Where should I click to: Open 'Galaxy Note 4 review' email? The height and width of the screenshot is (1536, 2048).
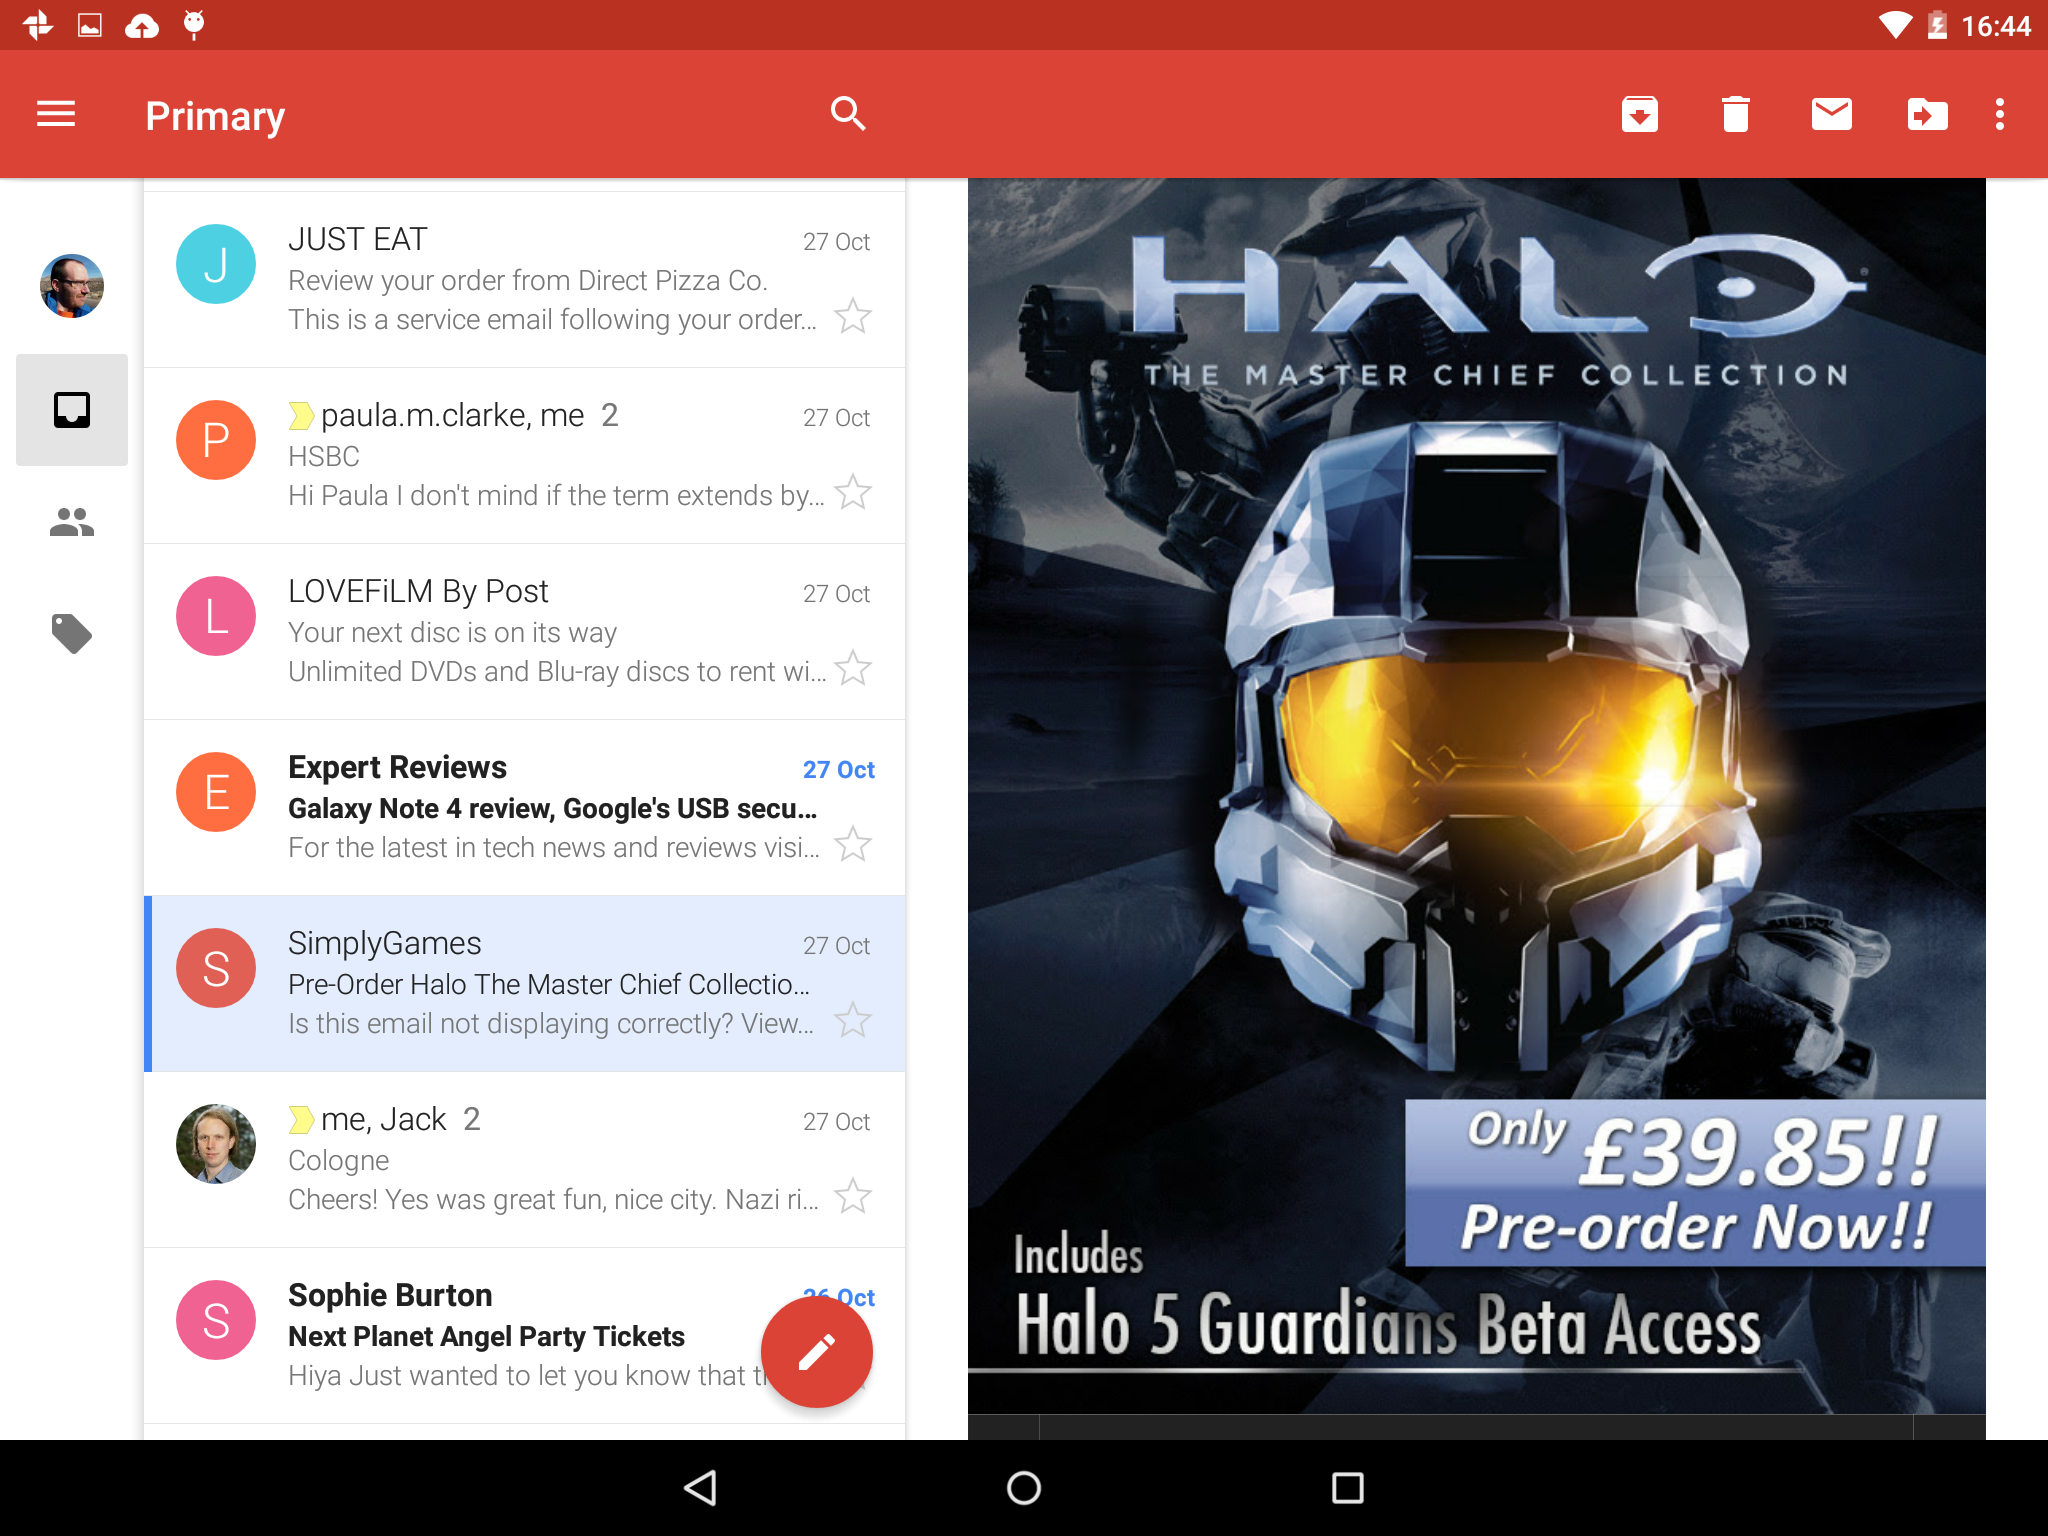[552, 809]
